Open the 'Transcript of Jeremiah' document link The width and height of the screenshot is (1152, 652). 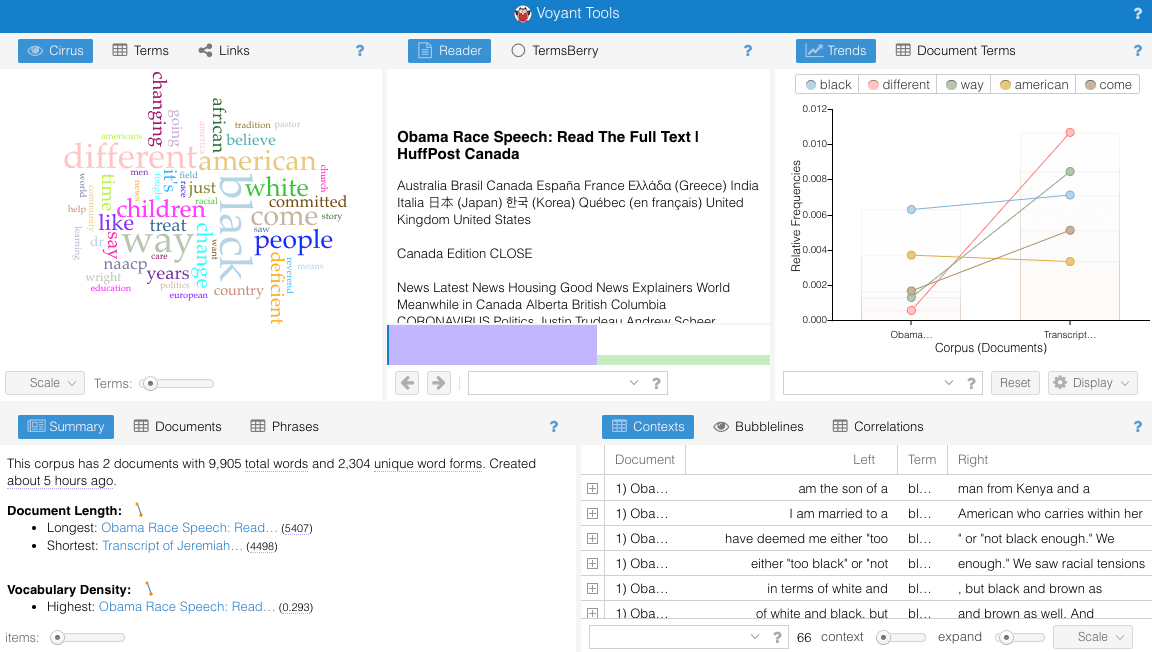pyautogui.click(x=172, y=545)
